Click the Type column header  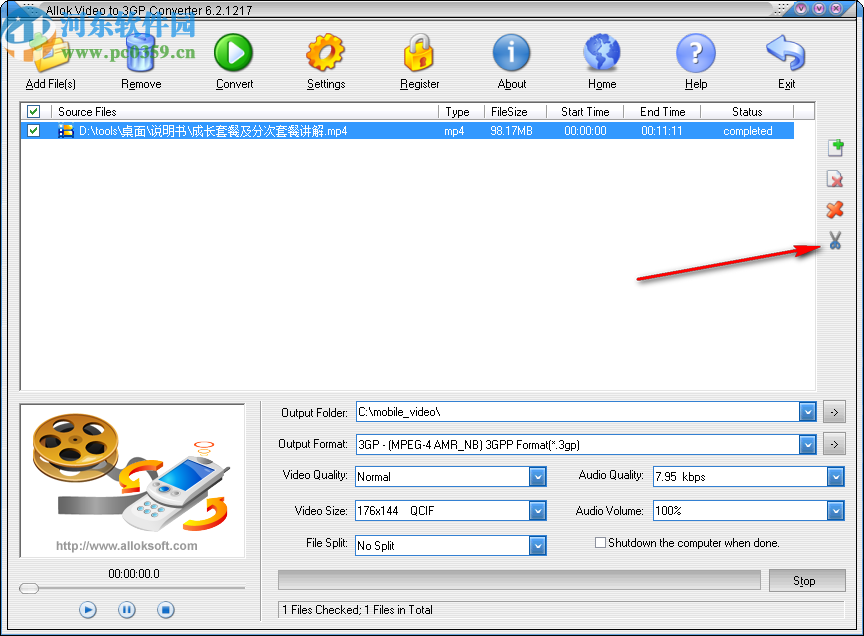458,111
